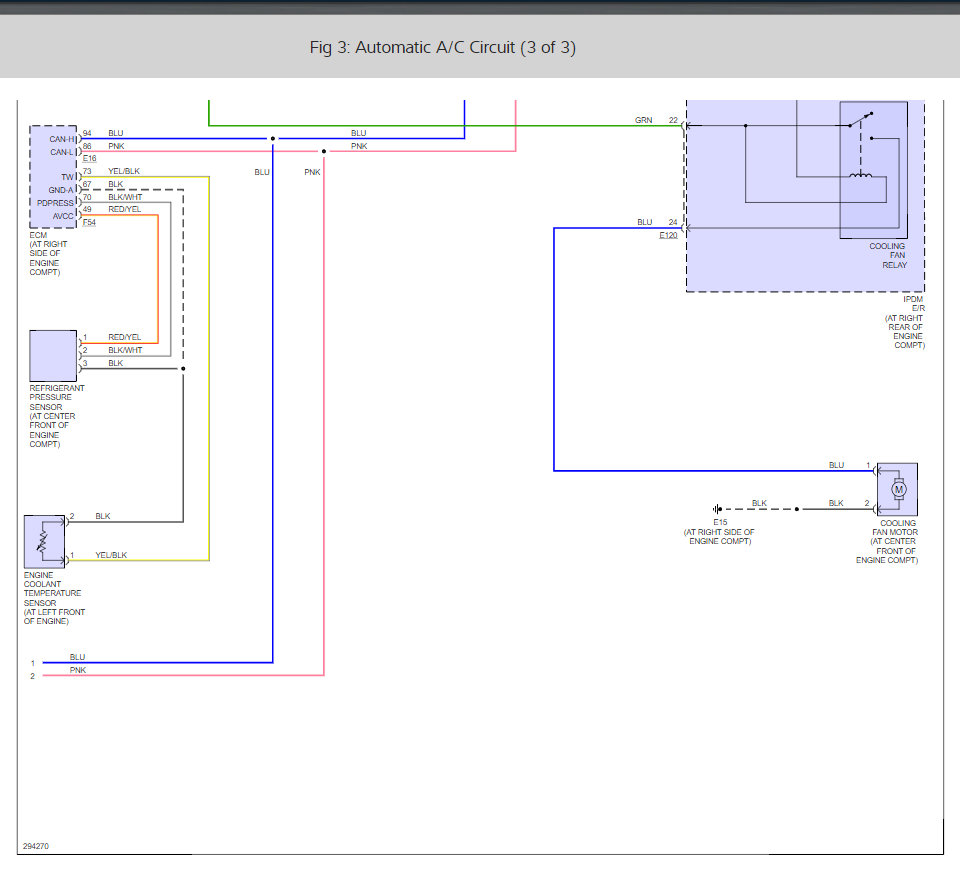Click the diagram number 294270
This screenshot has height=869, width=960.
tap(35, 846)
